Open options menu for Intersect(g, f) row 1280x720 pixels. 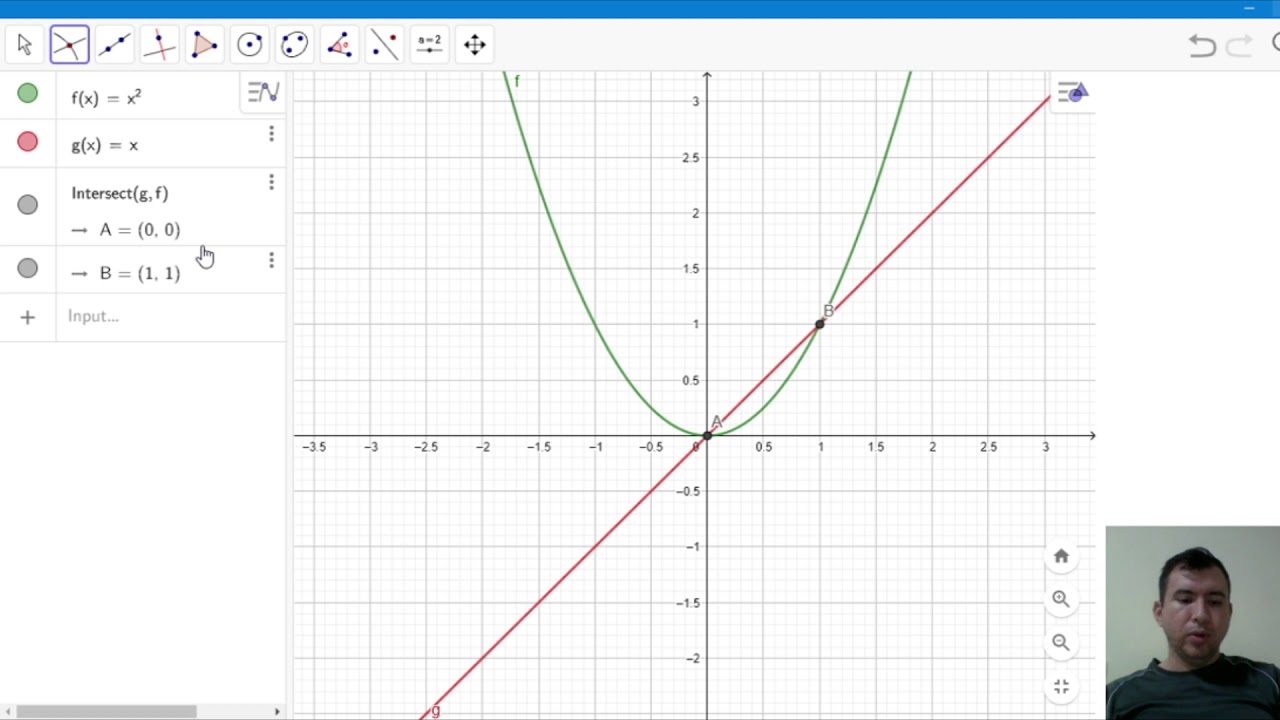[271, 182]
